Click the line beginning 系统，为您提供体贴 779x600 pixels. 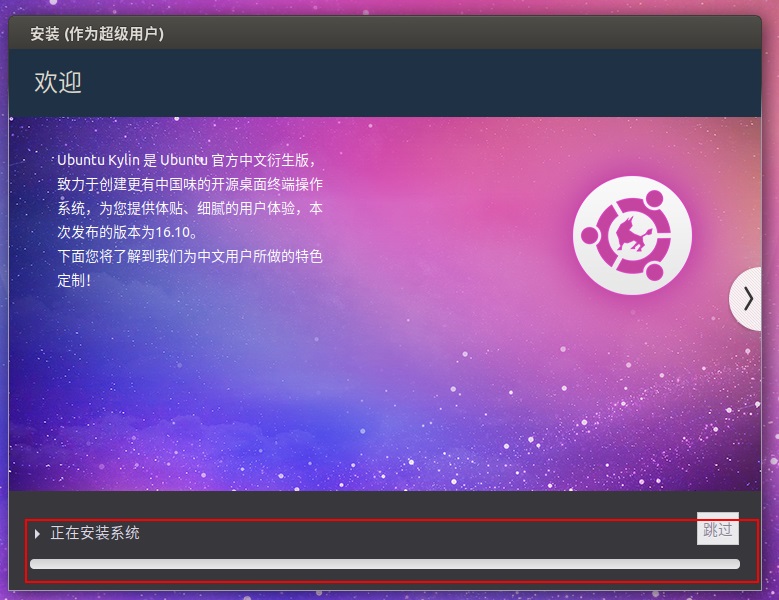click(190, 208)
